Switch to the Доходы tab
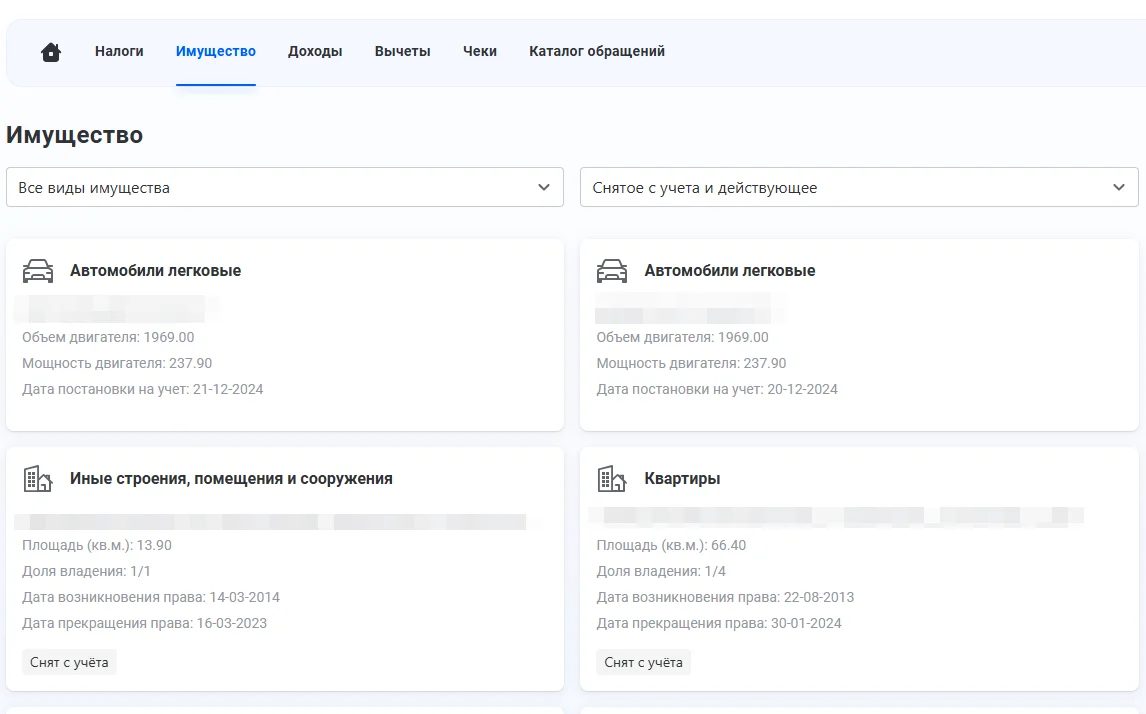 coord(315,51)
